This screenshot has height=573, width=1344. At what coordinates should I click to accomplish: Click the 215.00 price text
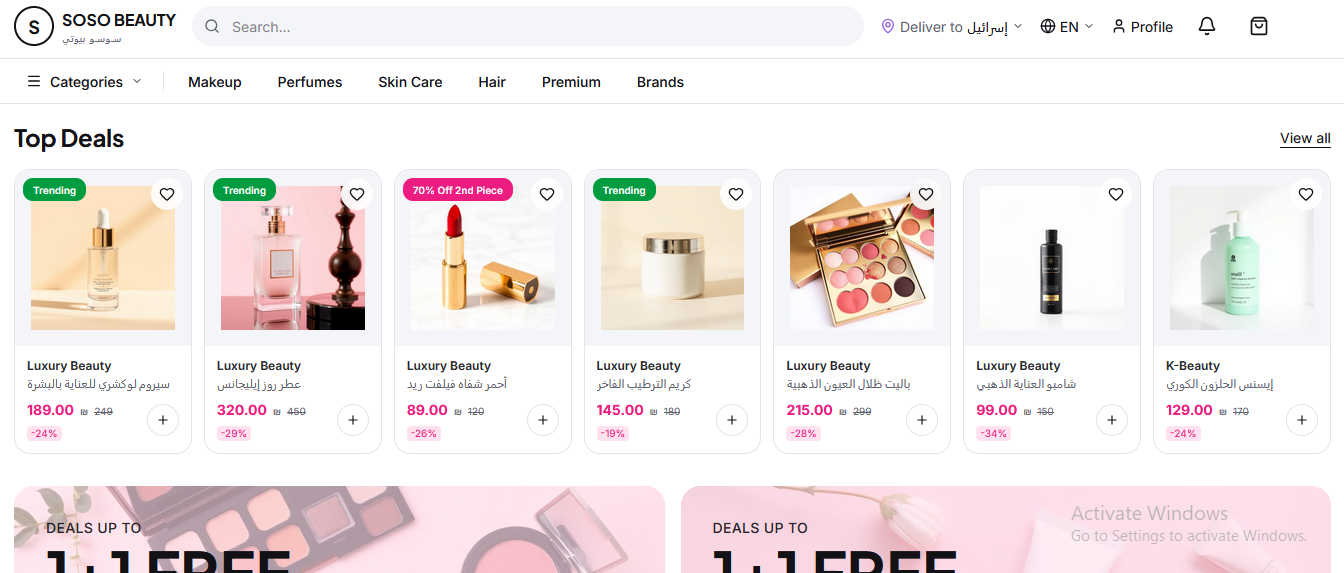(810, 410)
